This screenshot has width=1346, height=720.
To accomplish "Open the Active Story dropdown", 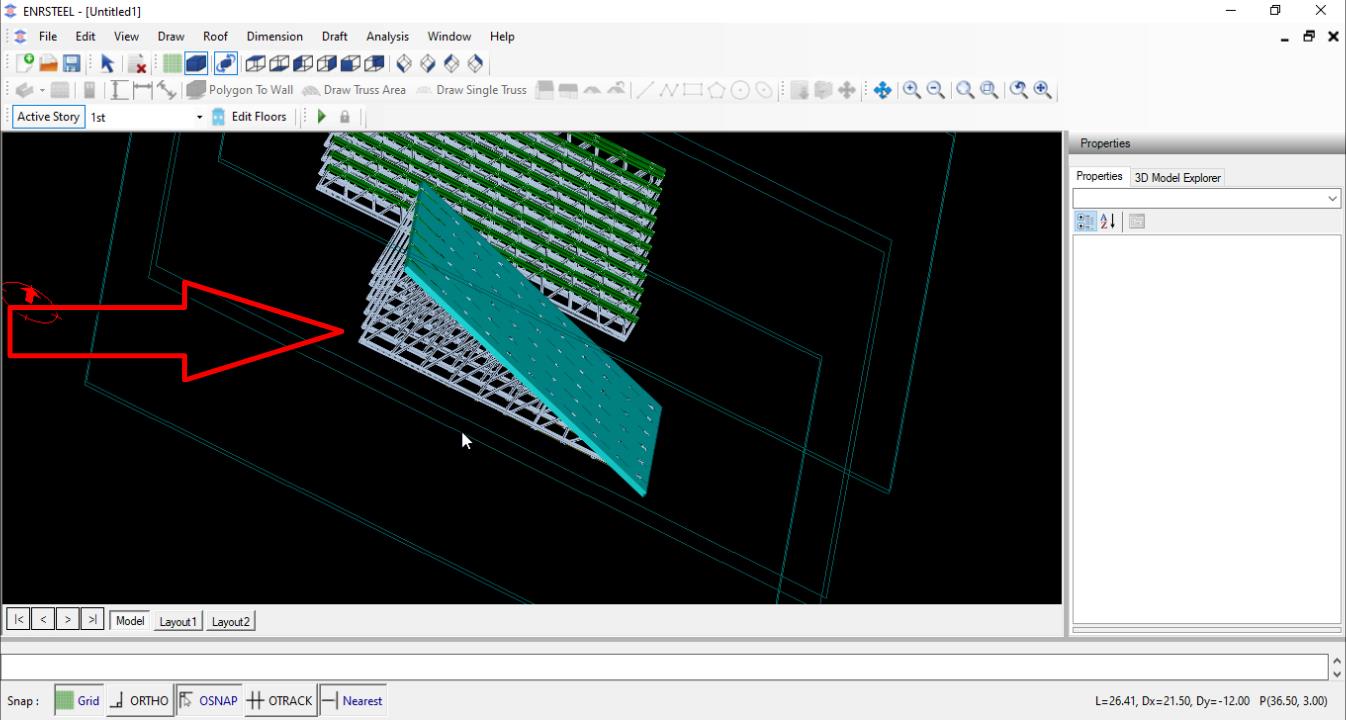I will click(199, 117).
